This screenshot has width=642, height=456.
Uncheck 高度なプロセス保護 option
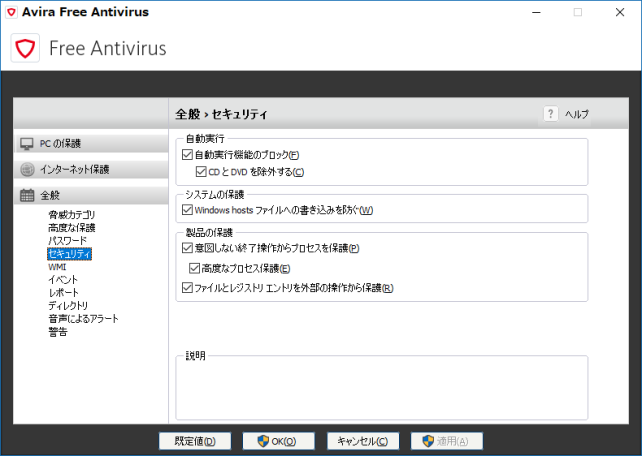pos(194,269)
